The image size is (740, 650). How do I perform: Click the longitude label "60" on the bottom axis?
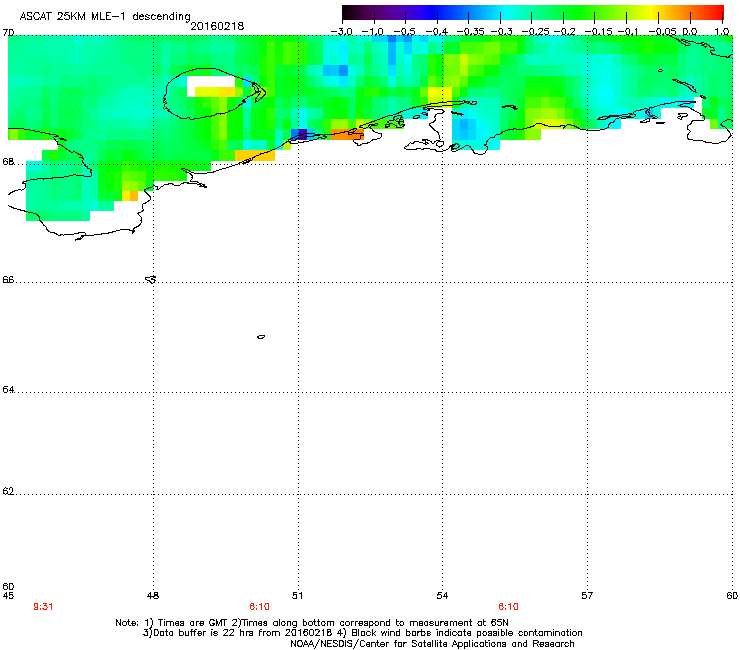(x=732, y=596)
